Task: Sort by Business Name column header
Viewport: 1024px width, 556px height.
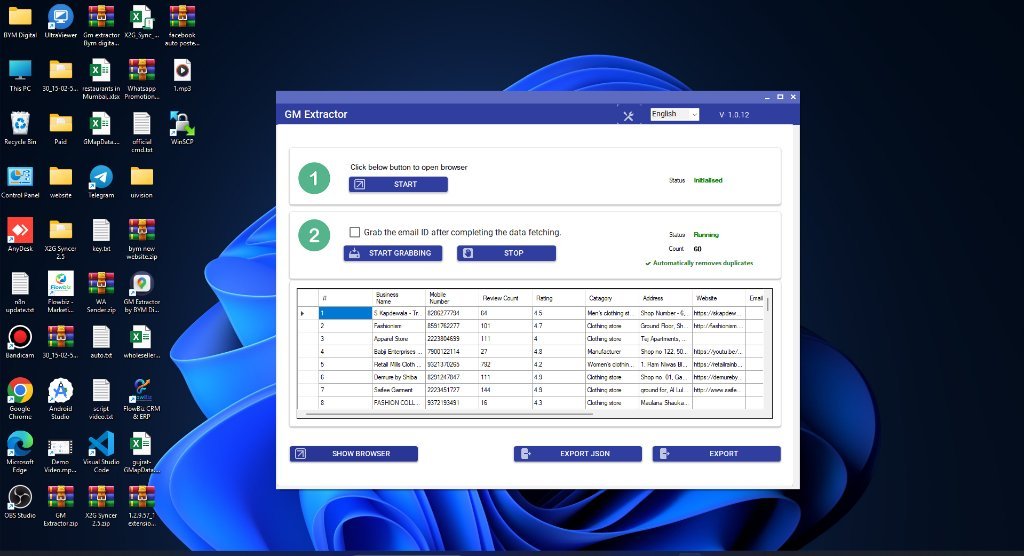Action: pyautogui.click(x=398, y=298)
